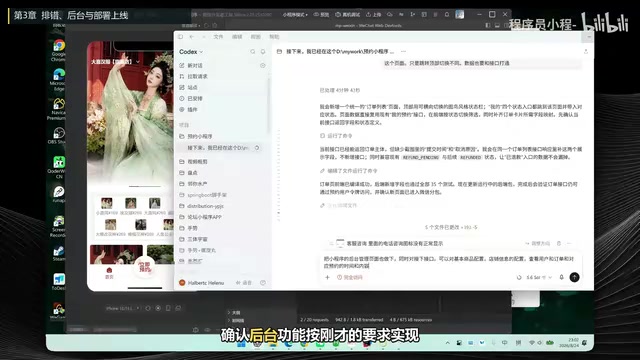The height and width of the screenshot is (360, 640).
Task: Select the 预约小程序 project folder
Action: click(x=200, y=136)
